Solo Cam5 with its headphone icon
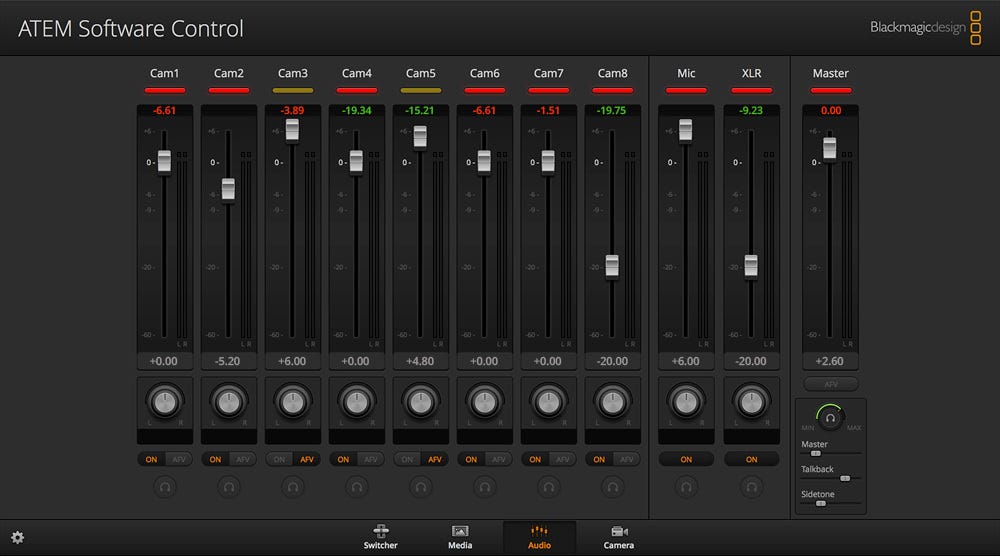Image resolution: width=1000 pixels, height=556 pixels. [x=421, y=487]
